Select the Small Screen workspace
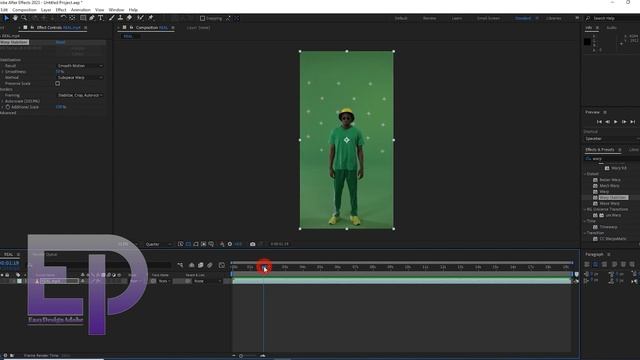 [488, 18]
